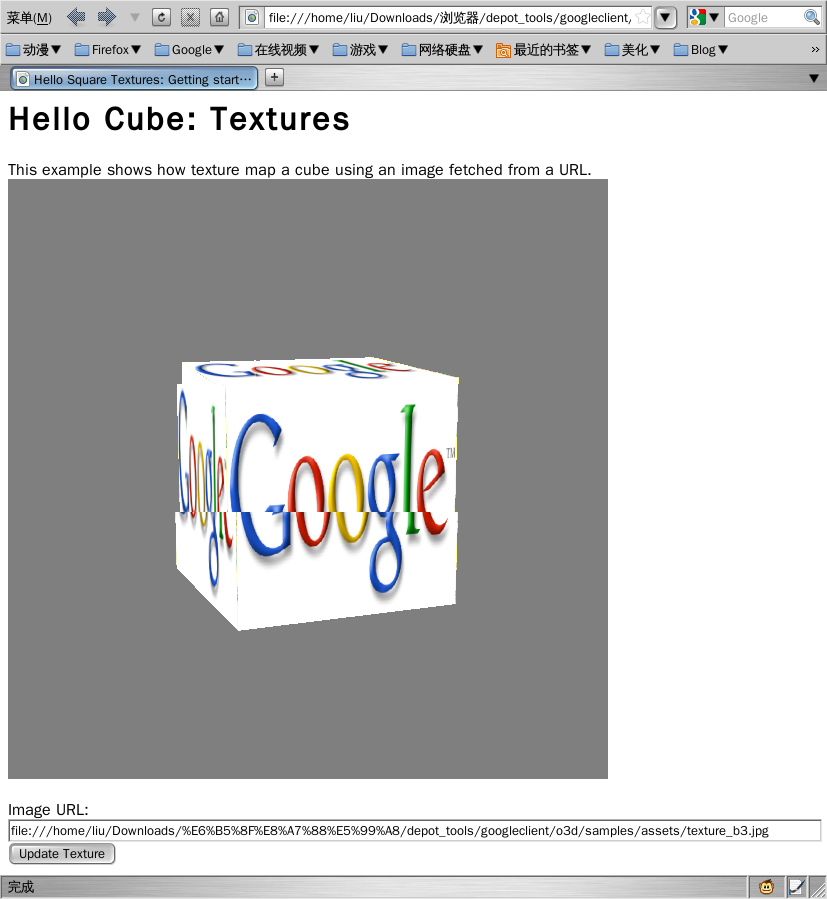Click the site identity icon in address bar

tap(252, 18)
